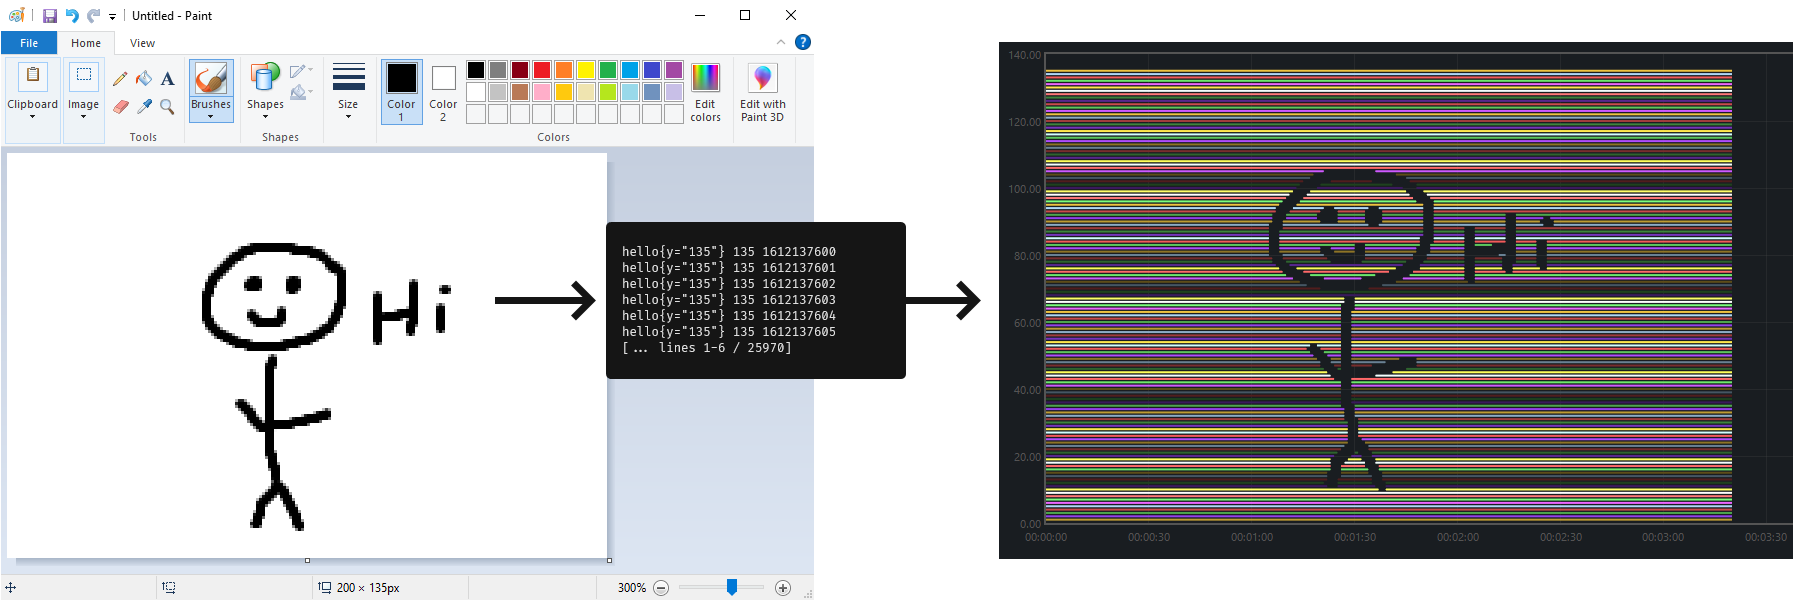Click the cursor position icon in status bar
Viewport: 1793px width, 600px height.
coord(11,588)
